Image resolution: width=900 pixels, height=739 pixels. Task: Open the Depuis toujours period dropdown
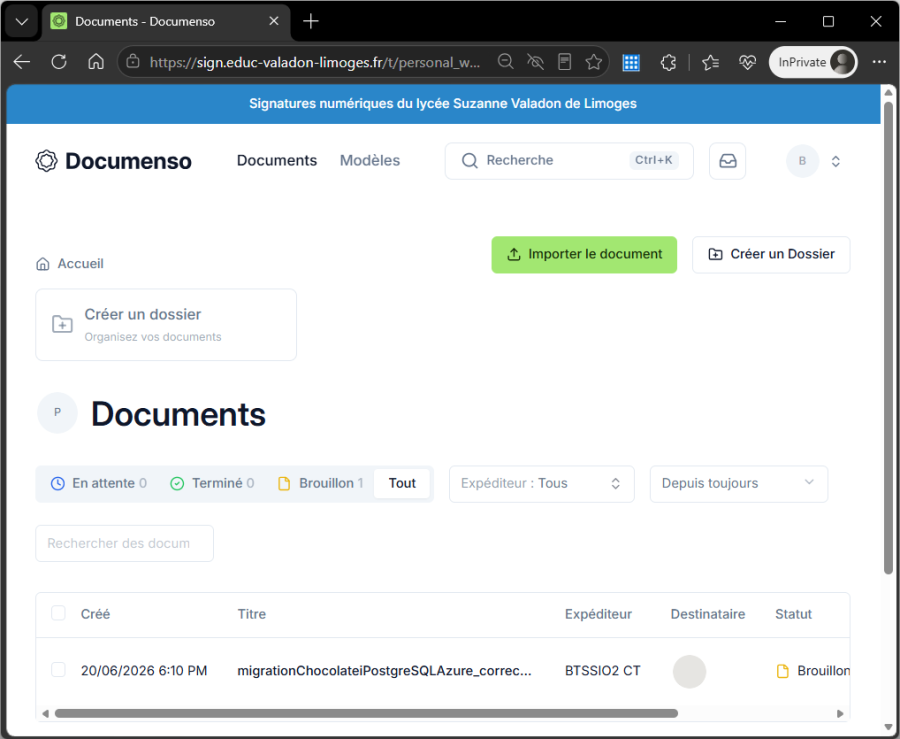[x=738, y=484]
